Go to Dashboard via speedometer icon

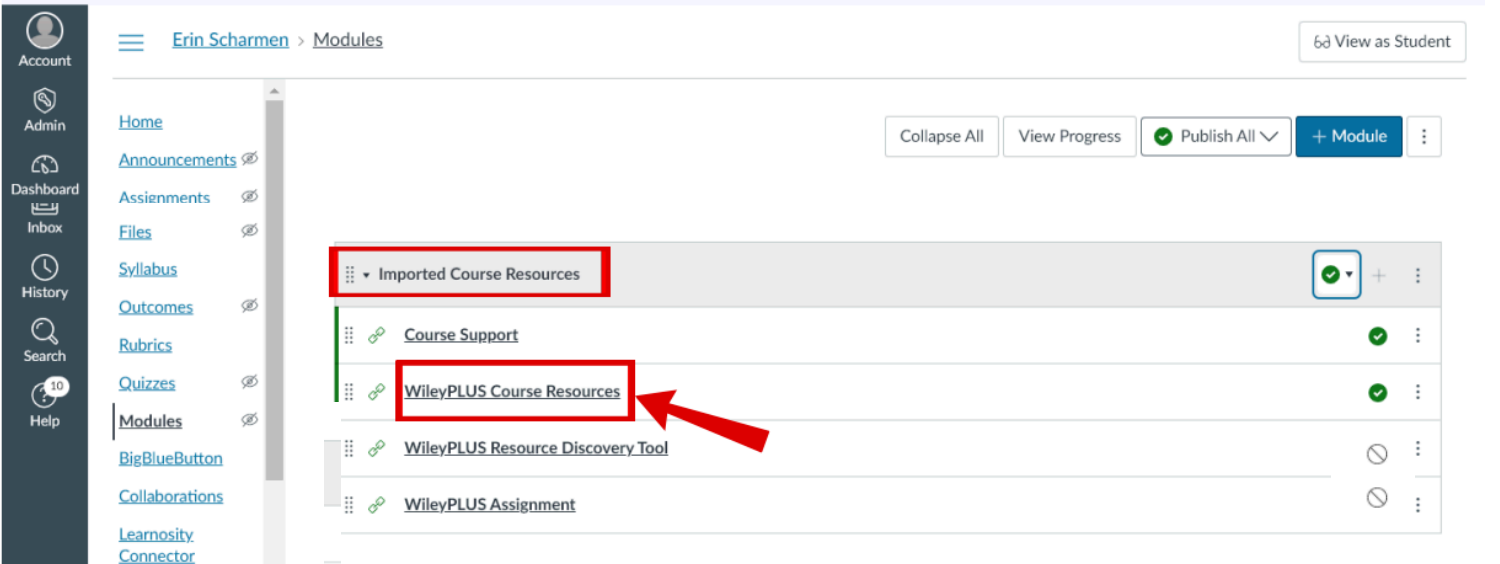[x=44, y=165]
